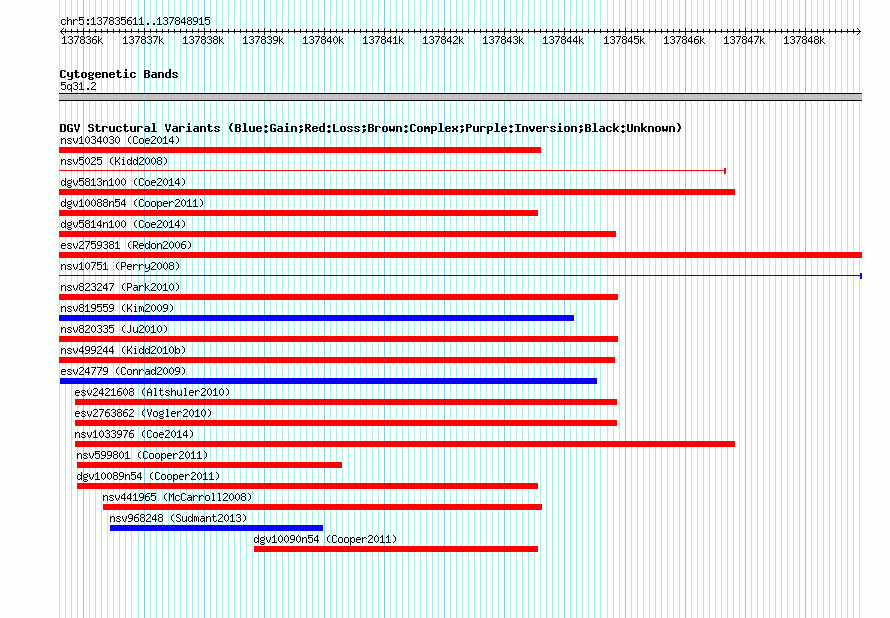Click the nsv1034030 (Coe2014) variant label
The width and height of the screenshot is (890, 618).
pyautogui.click(x=120, y=140)
